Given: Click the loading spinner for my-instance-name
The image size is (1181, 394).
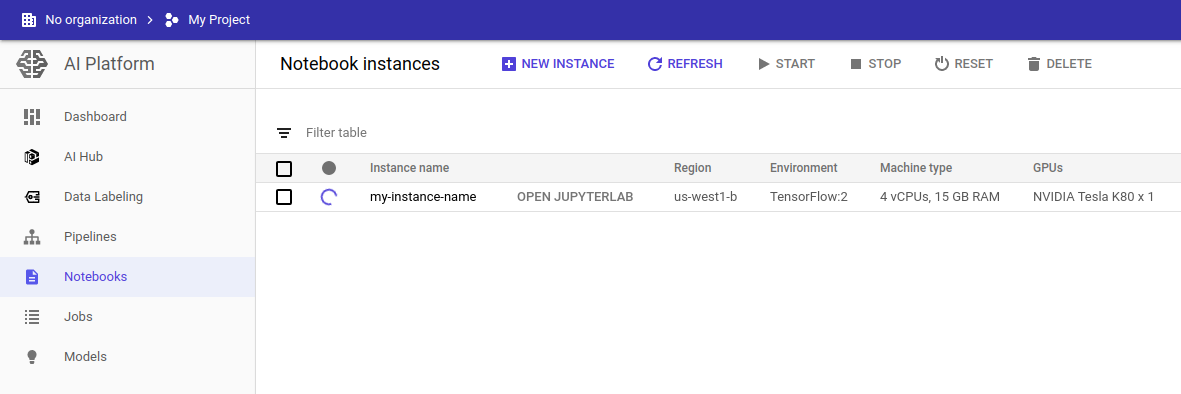Looking at the screenshot, I should 329,197.
